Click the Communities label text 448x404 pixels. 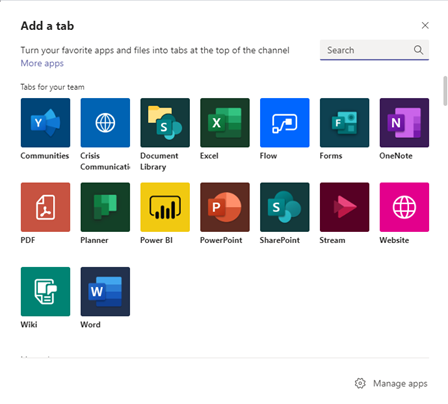click(45, 156)
